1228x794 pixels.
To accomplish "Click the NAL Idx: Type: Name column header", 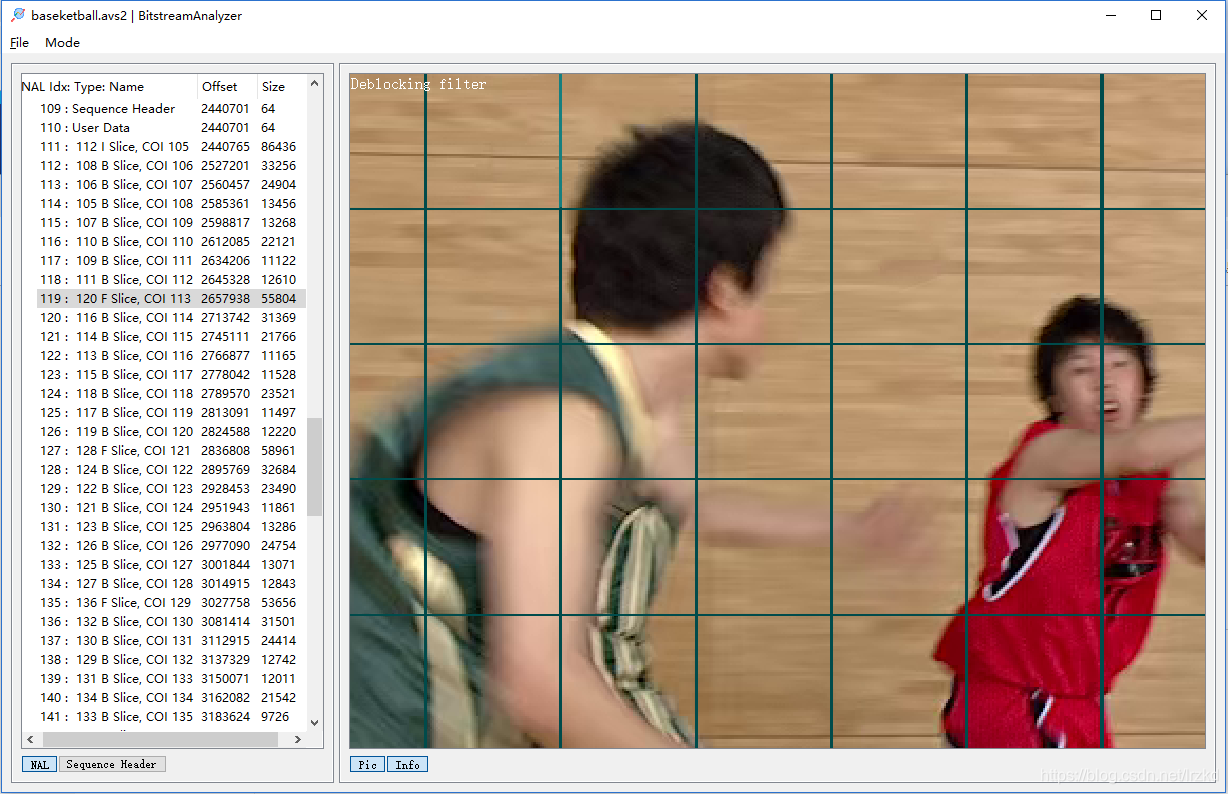I will (x=110, y=86).
